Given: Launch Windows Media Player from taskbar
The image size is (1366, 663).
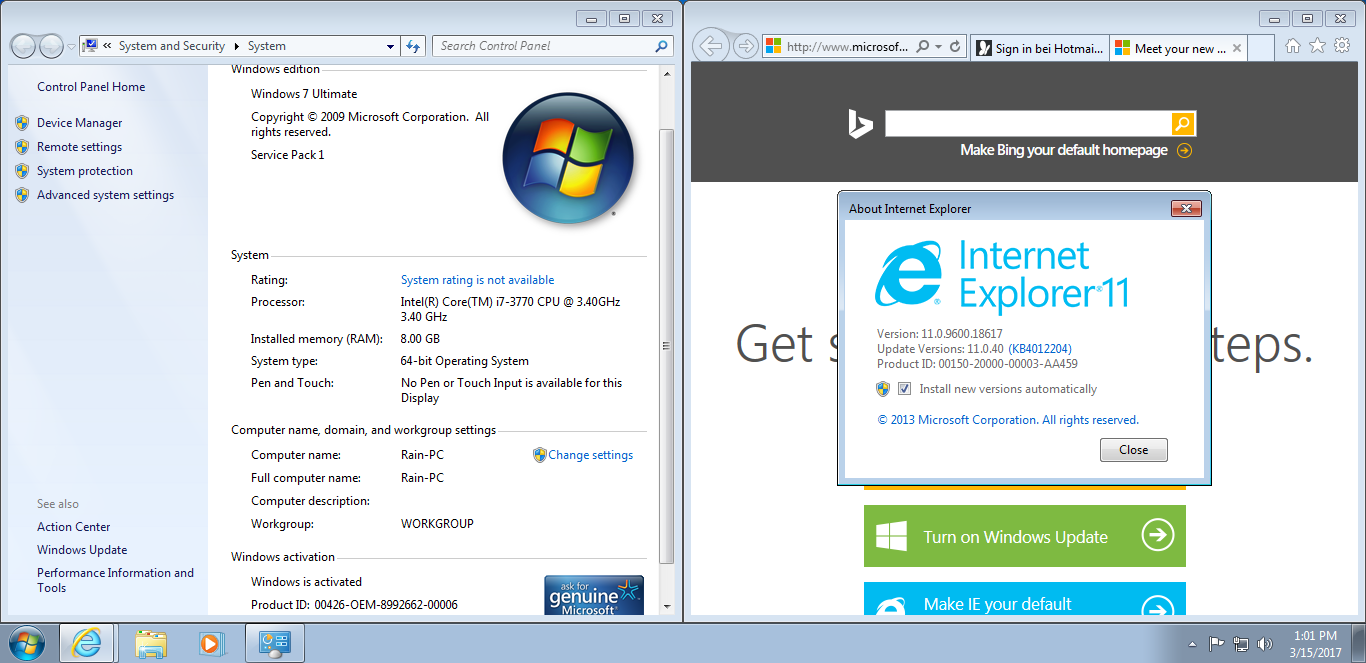Looking at the screenshot, I should pos(211,643).
